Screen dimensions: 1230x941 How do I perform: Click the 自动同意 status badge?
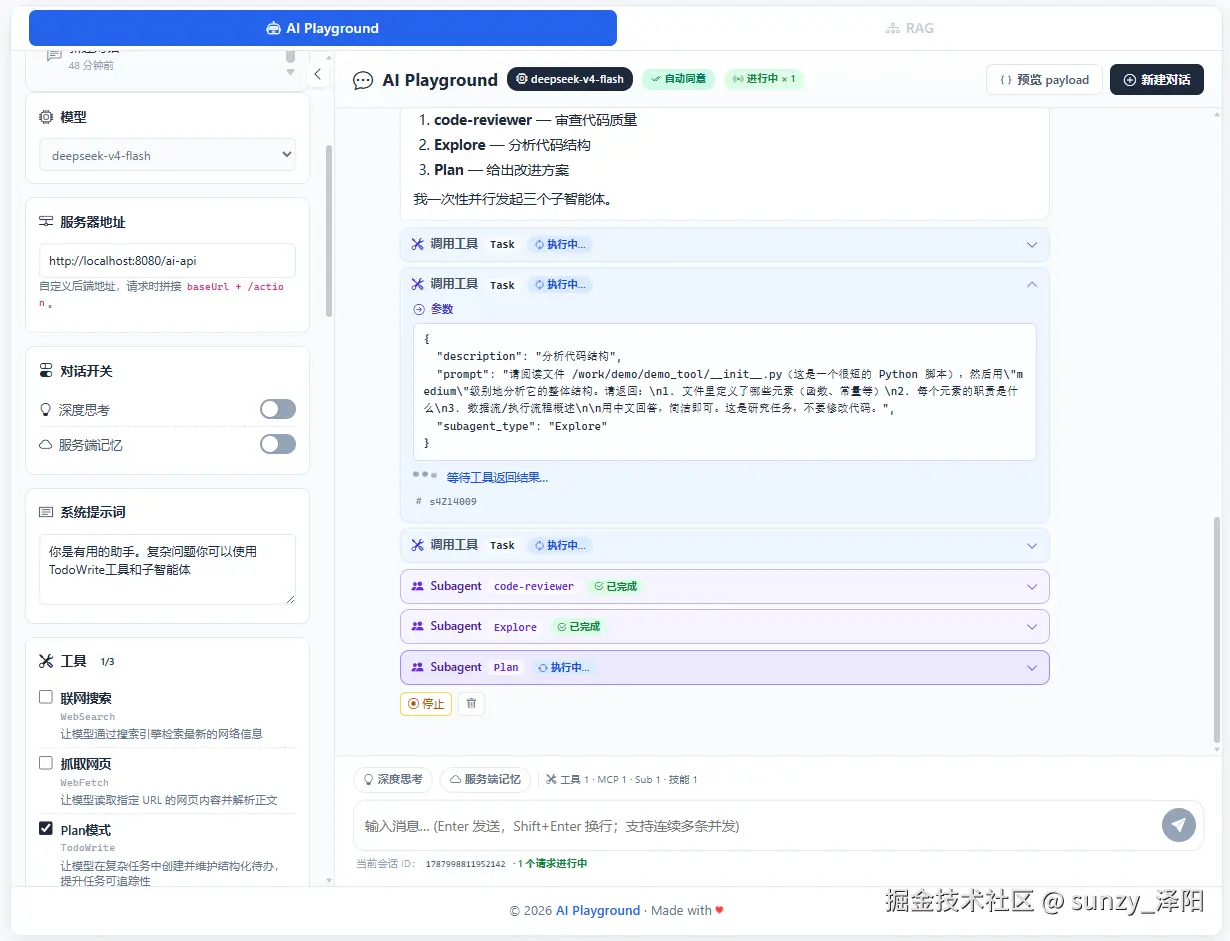(678, 79)
